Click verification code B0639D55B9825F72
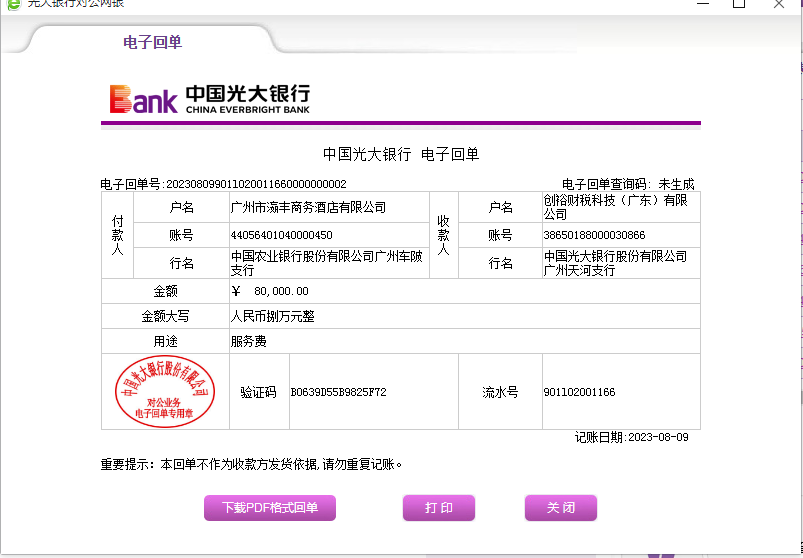This screenshot has width=803, height=558. (339, 393)
